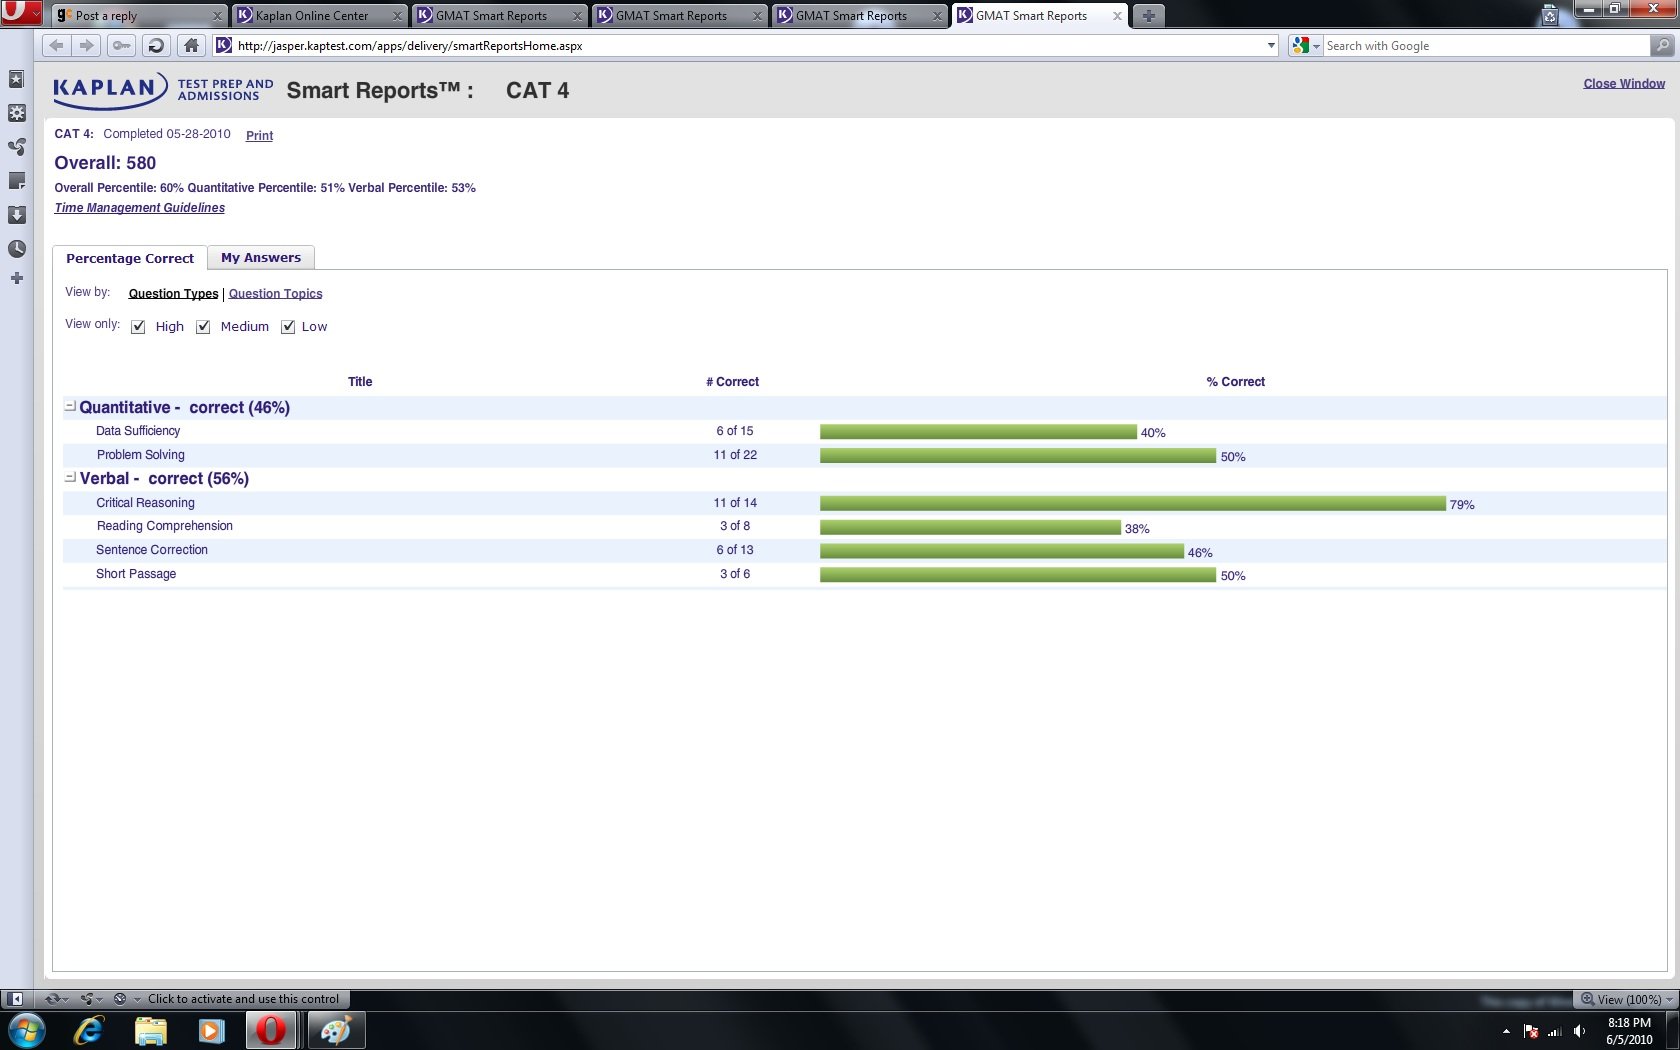This screenshot has height=1050, width=1680.
Task: Collapse the Quantitative section
Action: pos(70,407)
